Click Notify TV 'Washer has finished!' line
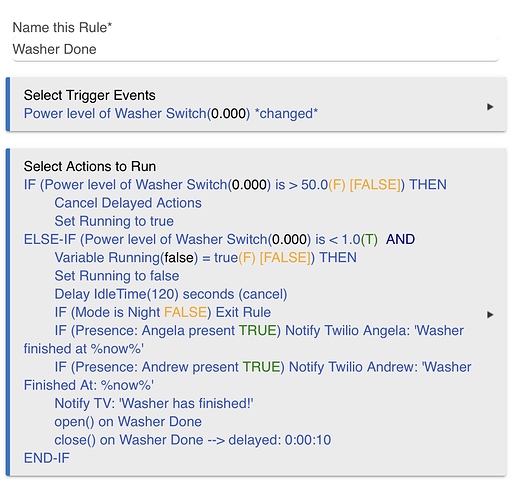516x500 pixels. click(154, 404)
